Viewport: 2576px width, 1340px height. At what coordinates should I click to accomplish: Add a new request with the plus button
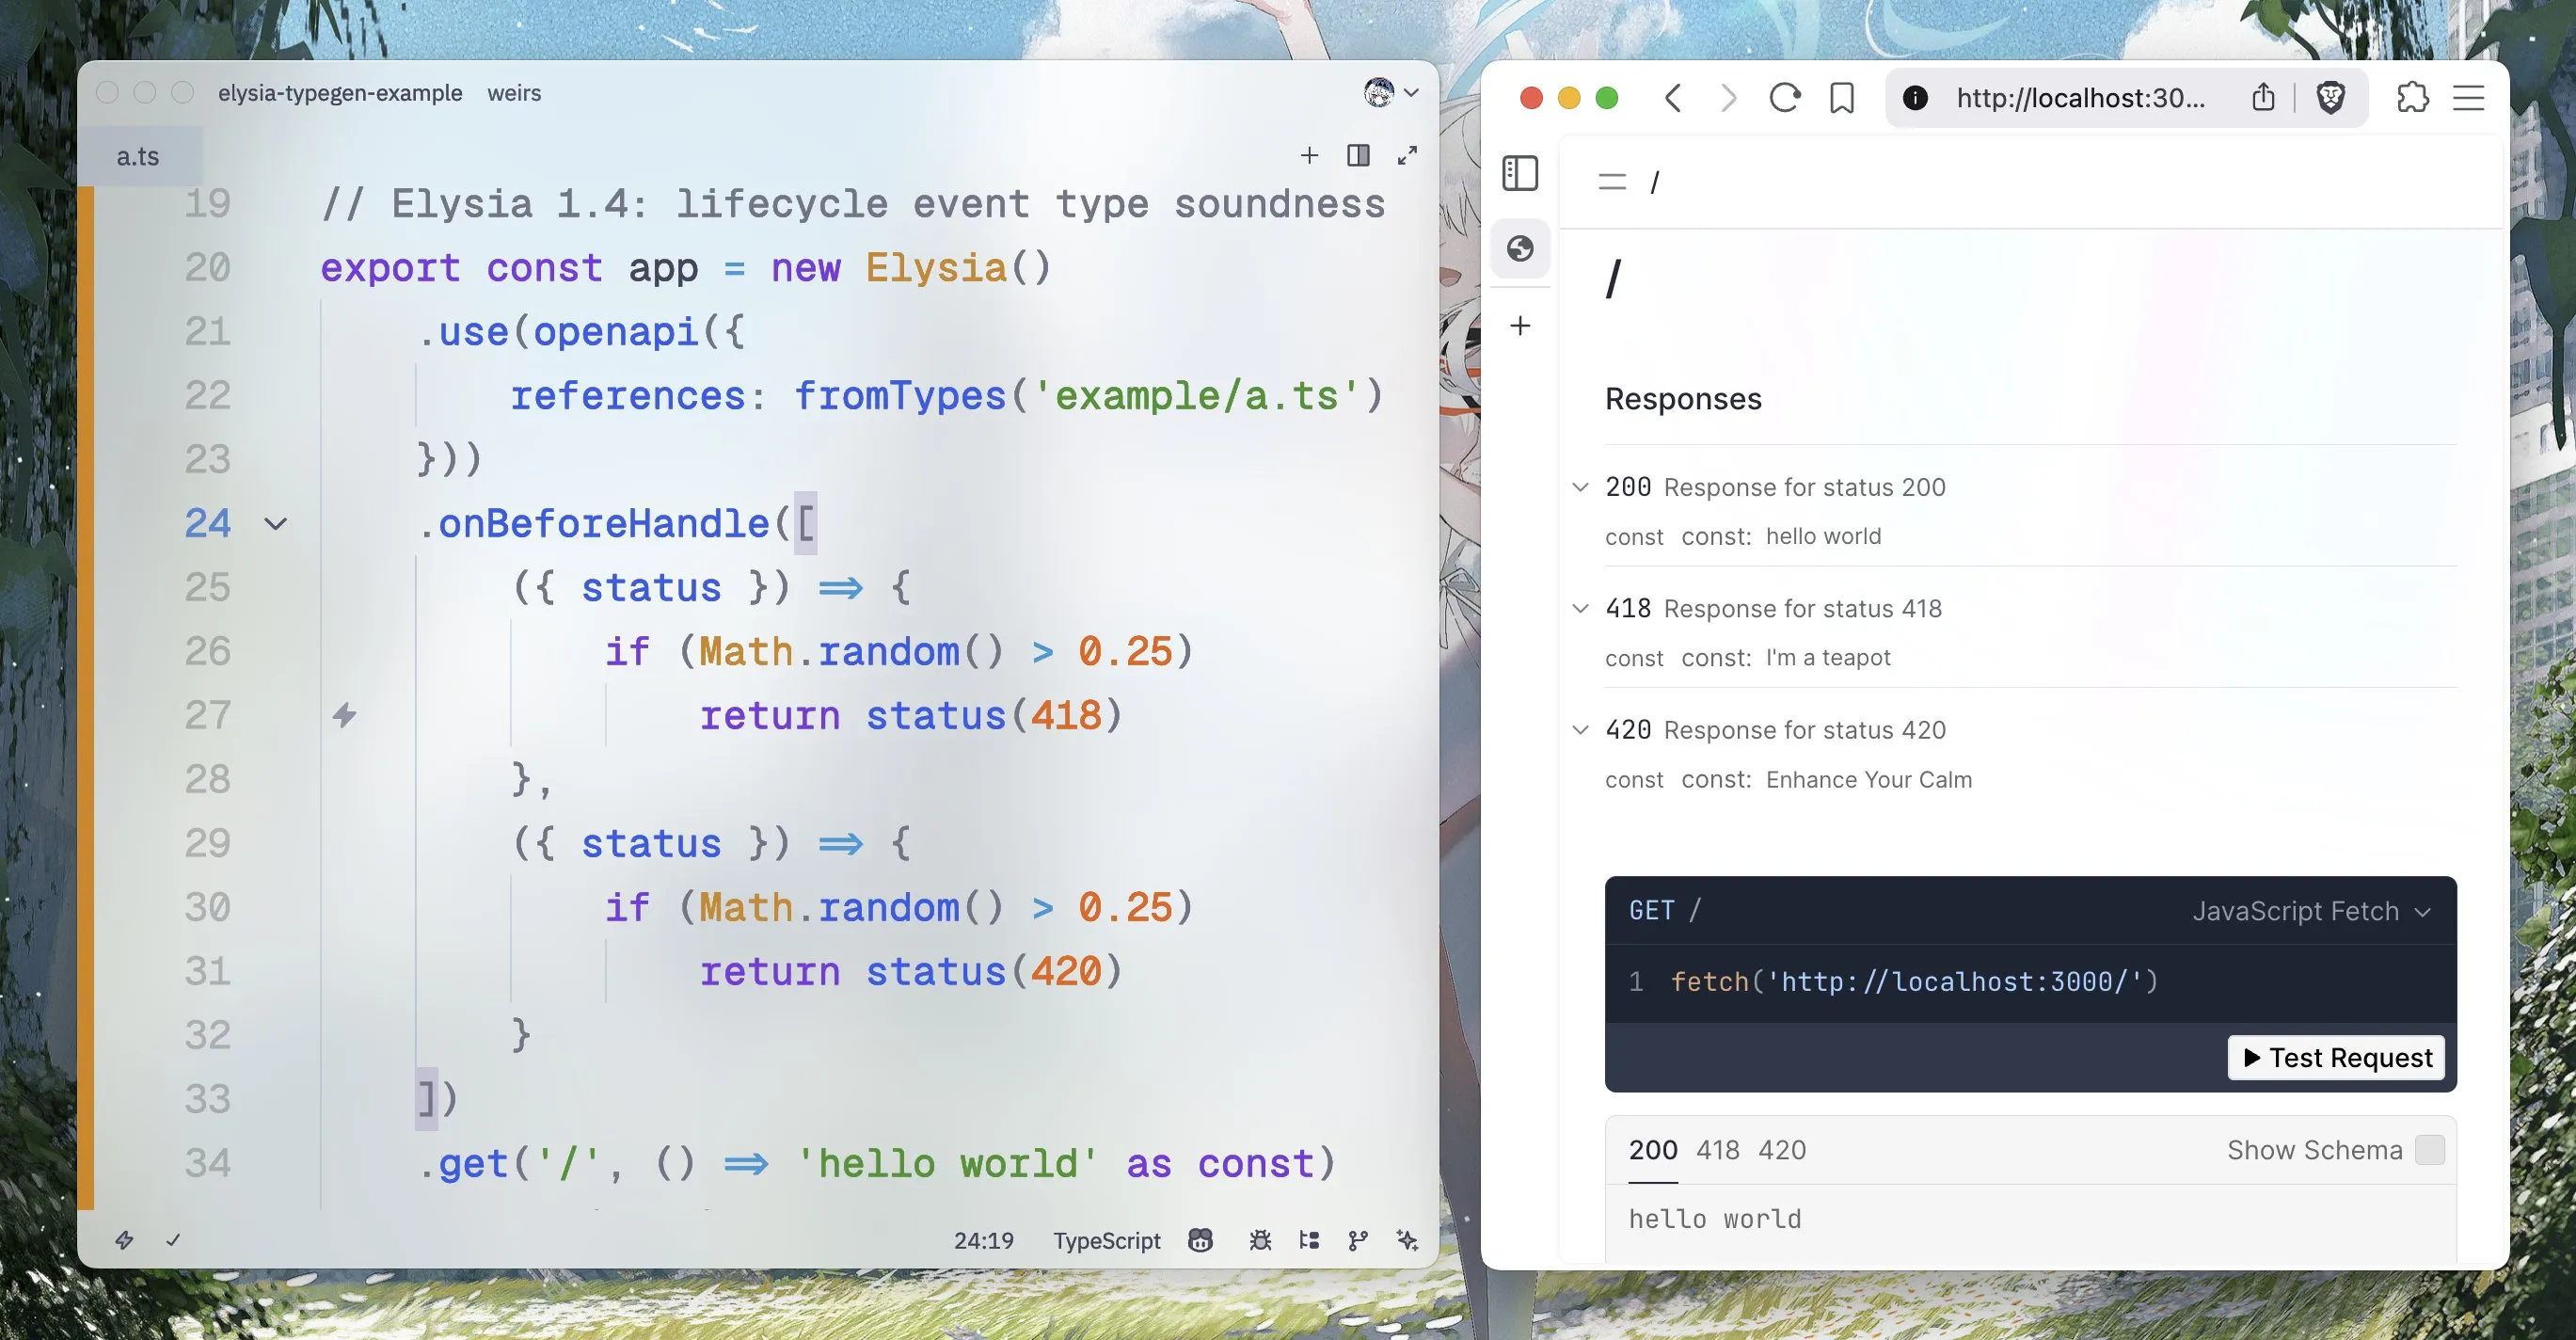1520,325
